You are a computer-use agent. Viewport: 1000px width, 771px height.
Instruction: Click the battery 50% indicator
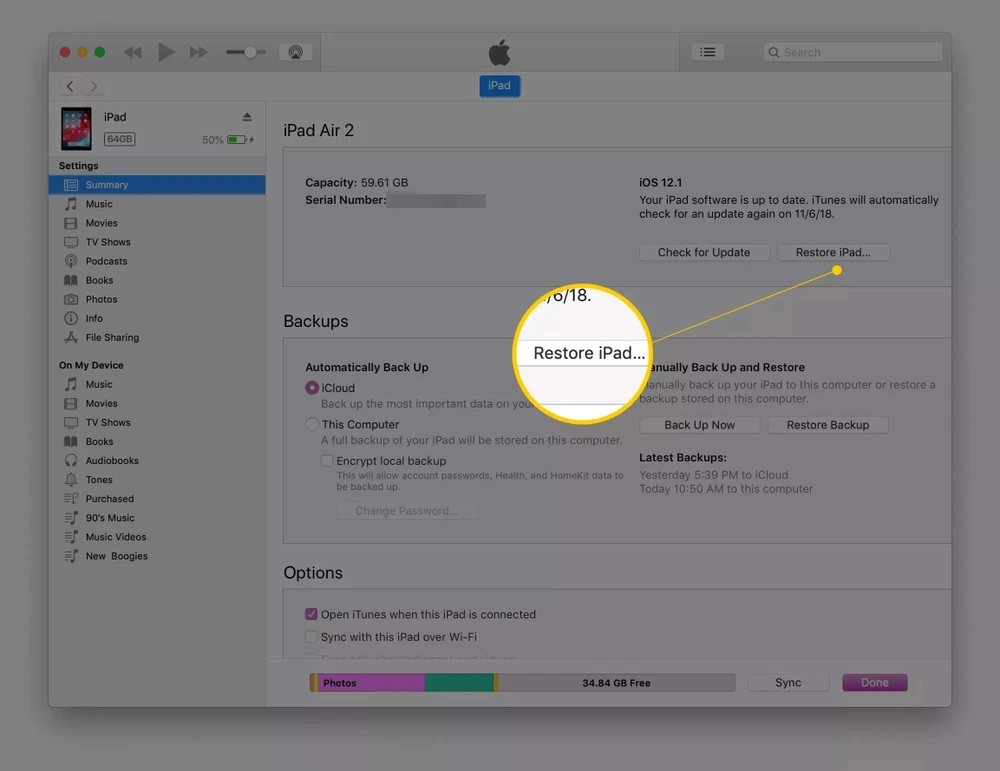click(228, 140)
